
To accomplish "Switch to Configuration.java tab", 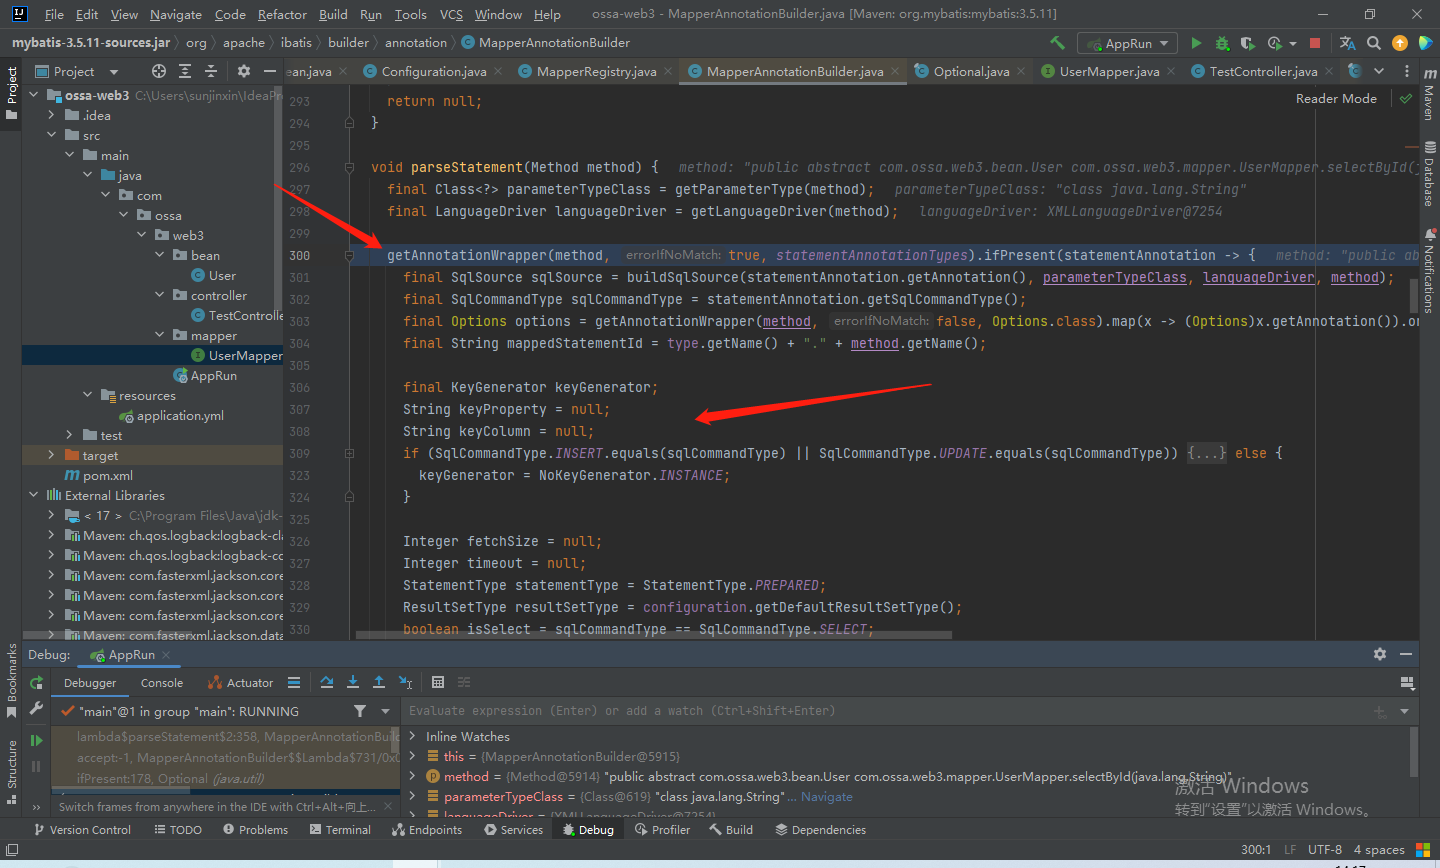I will pyautogui.click(x=434, y=71).
